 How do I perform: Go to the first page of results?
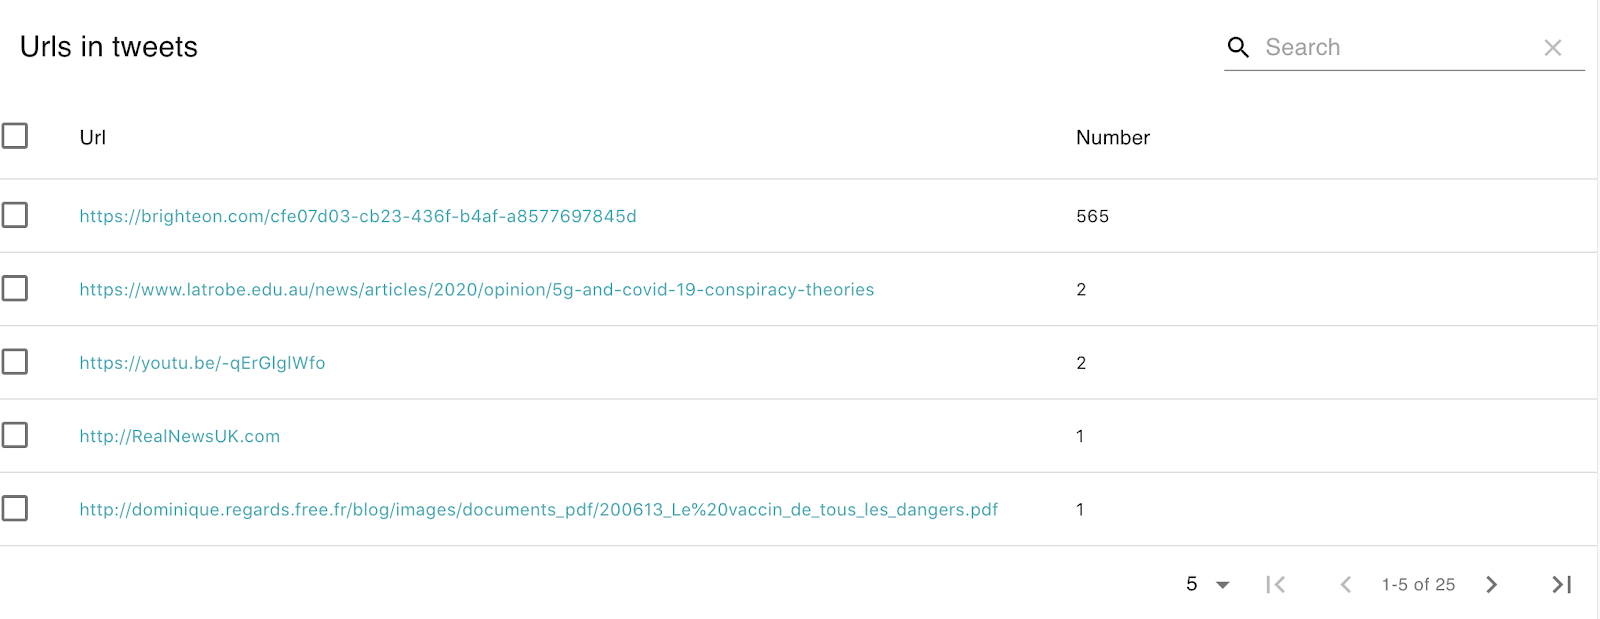pos(1275,585)
